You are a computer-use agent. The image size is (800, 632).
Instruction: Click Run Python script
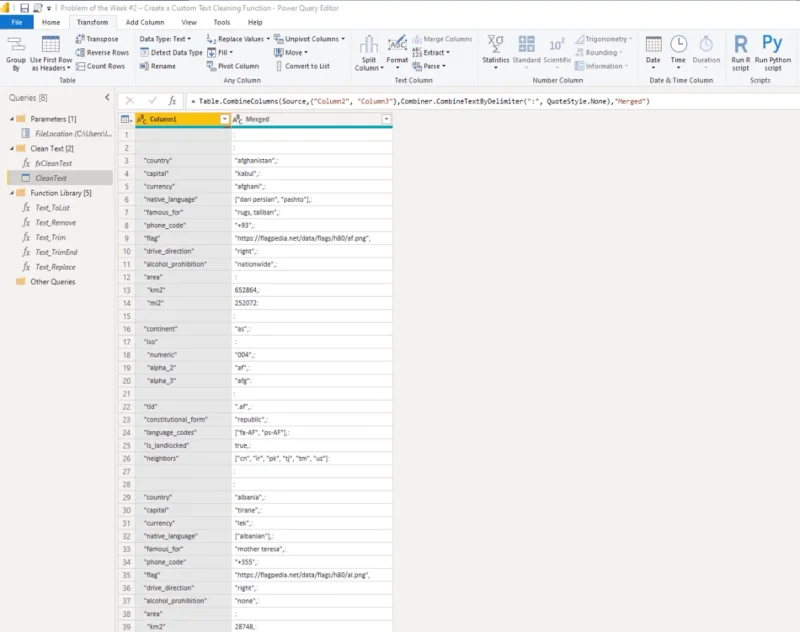772,53
